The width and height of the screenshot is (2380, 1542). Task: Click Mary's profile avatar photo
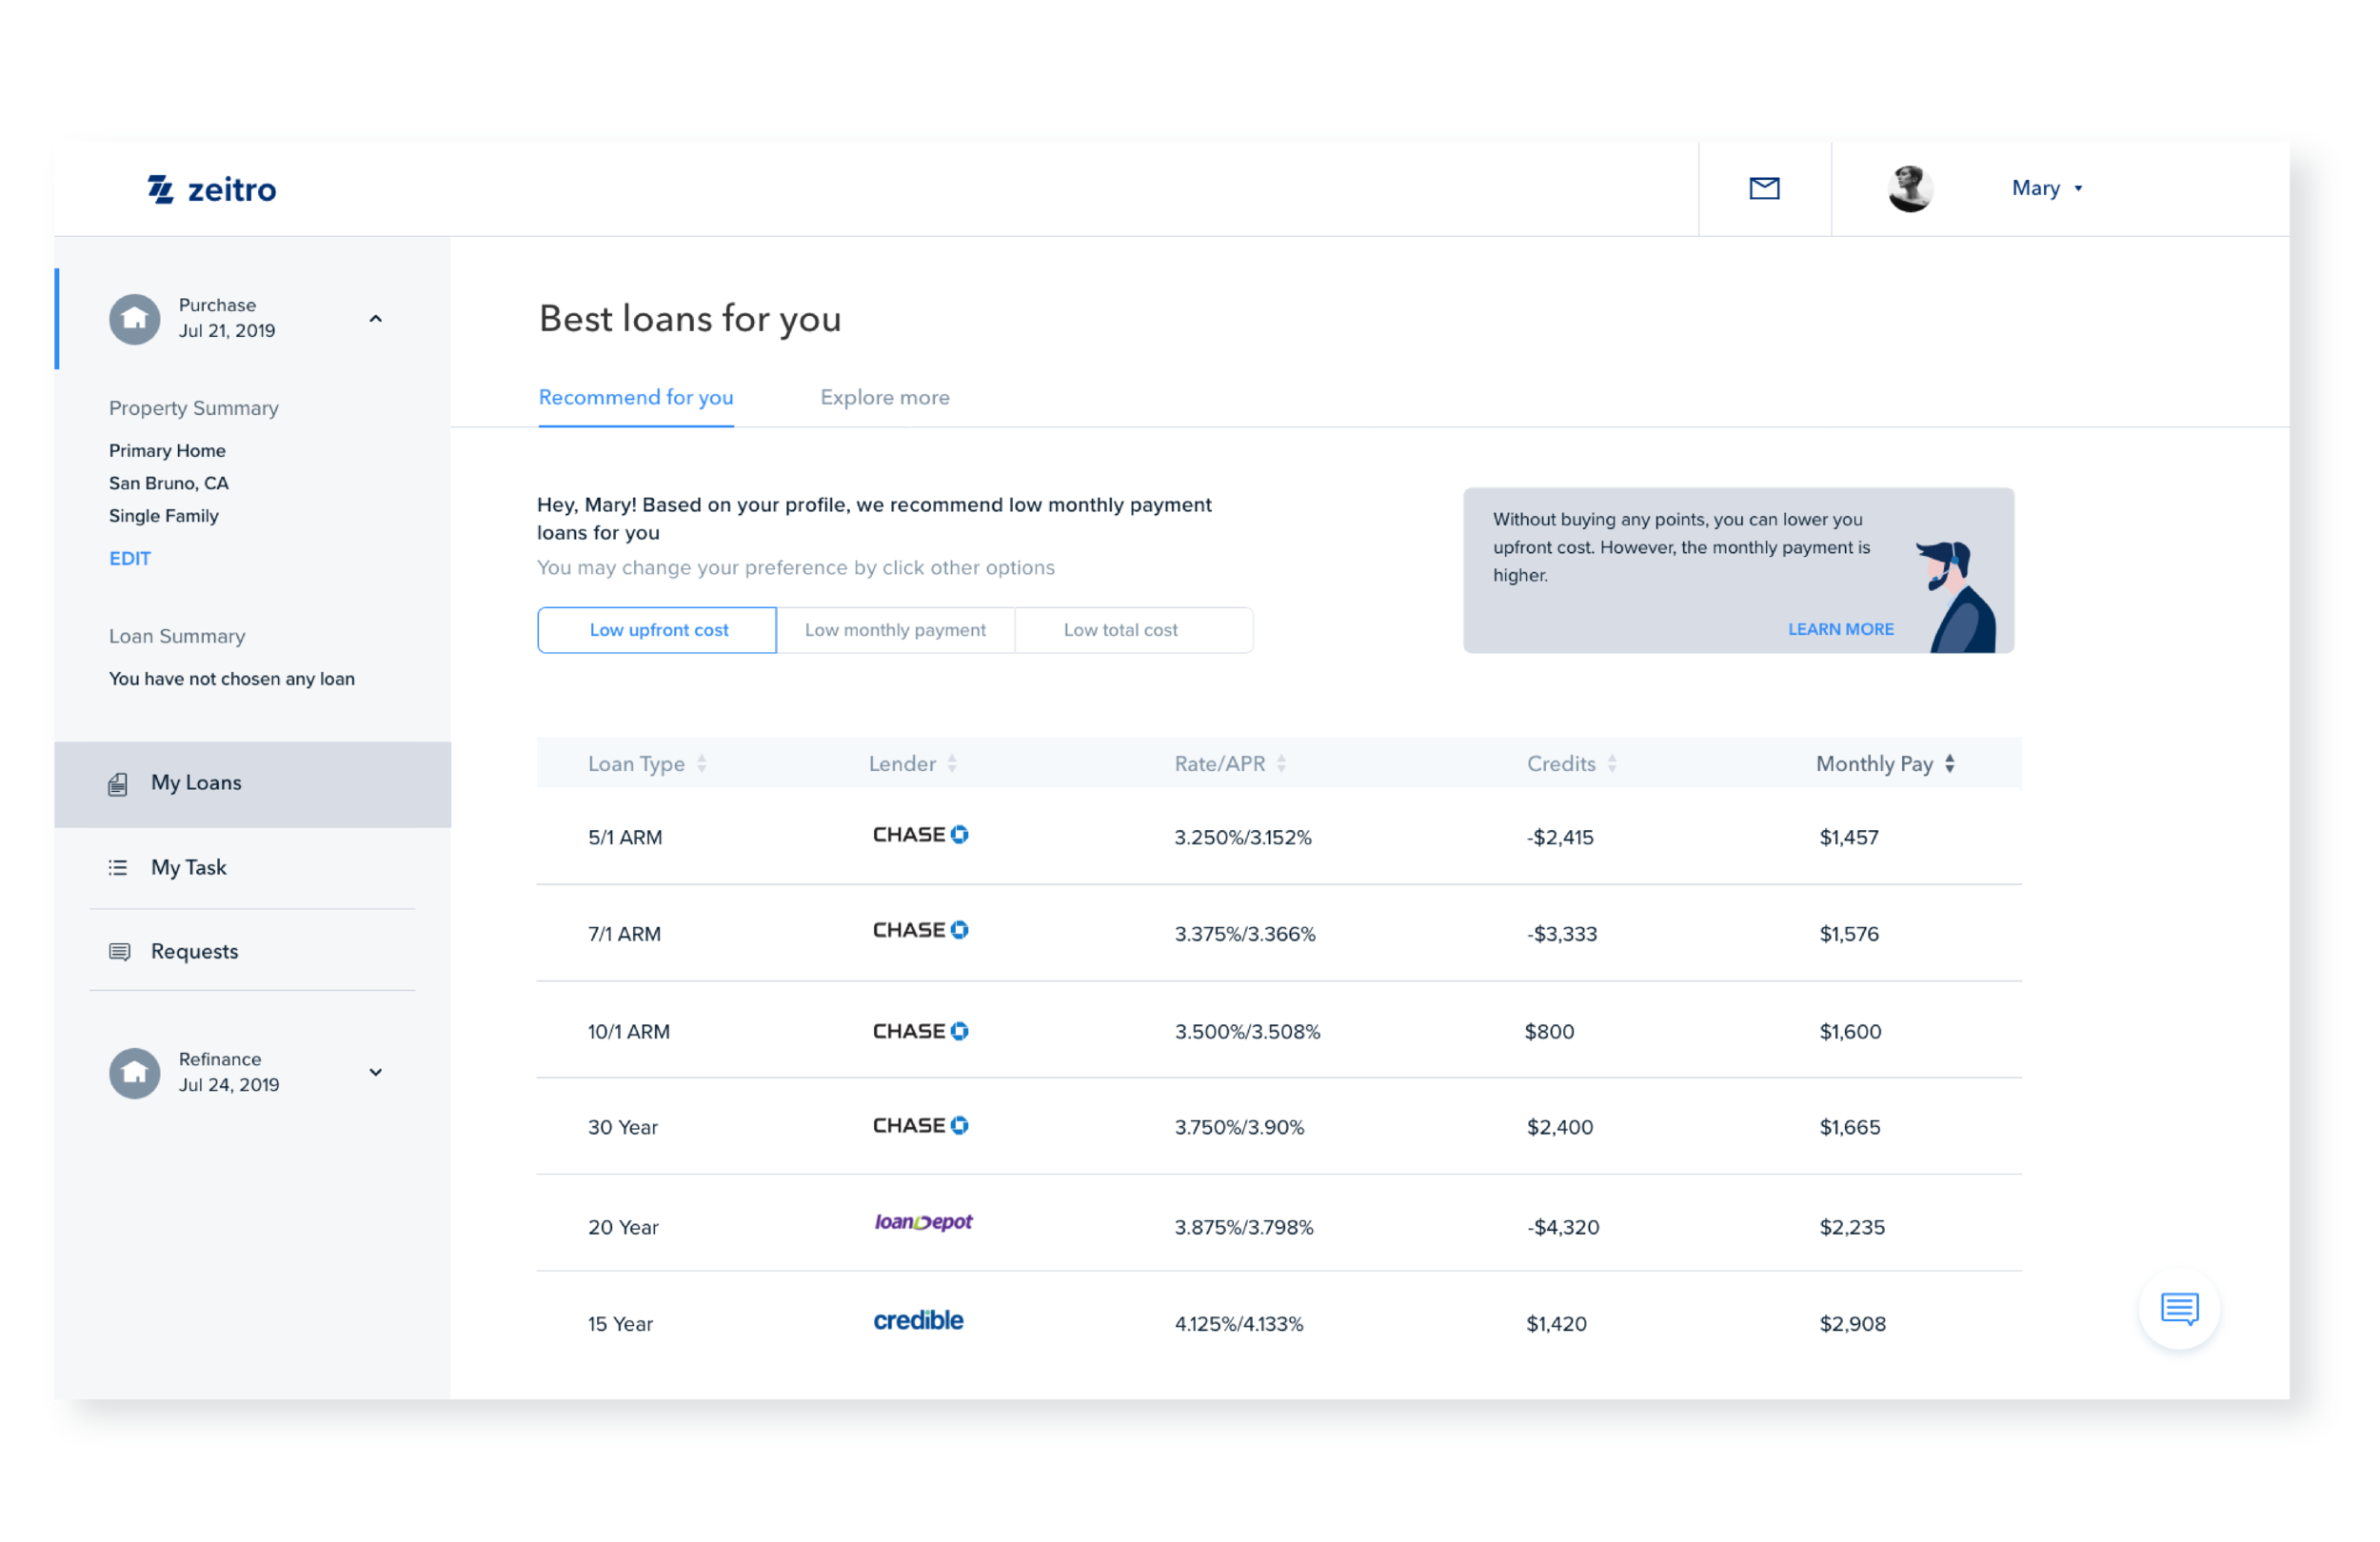(x=1909, y=188)
